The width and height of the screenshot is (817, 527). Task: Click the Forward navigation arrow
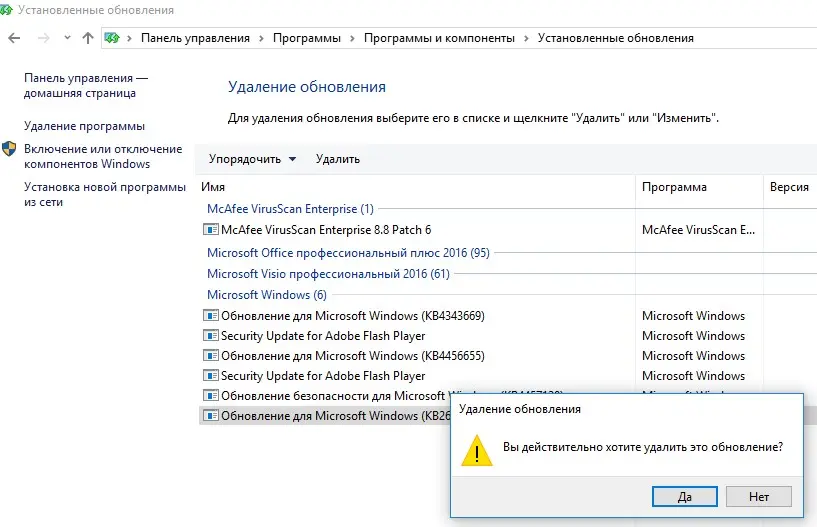coord(44,38)
